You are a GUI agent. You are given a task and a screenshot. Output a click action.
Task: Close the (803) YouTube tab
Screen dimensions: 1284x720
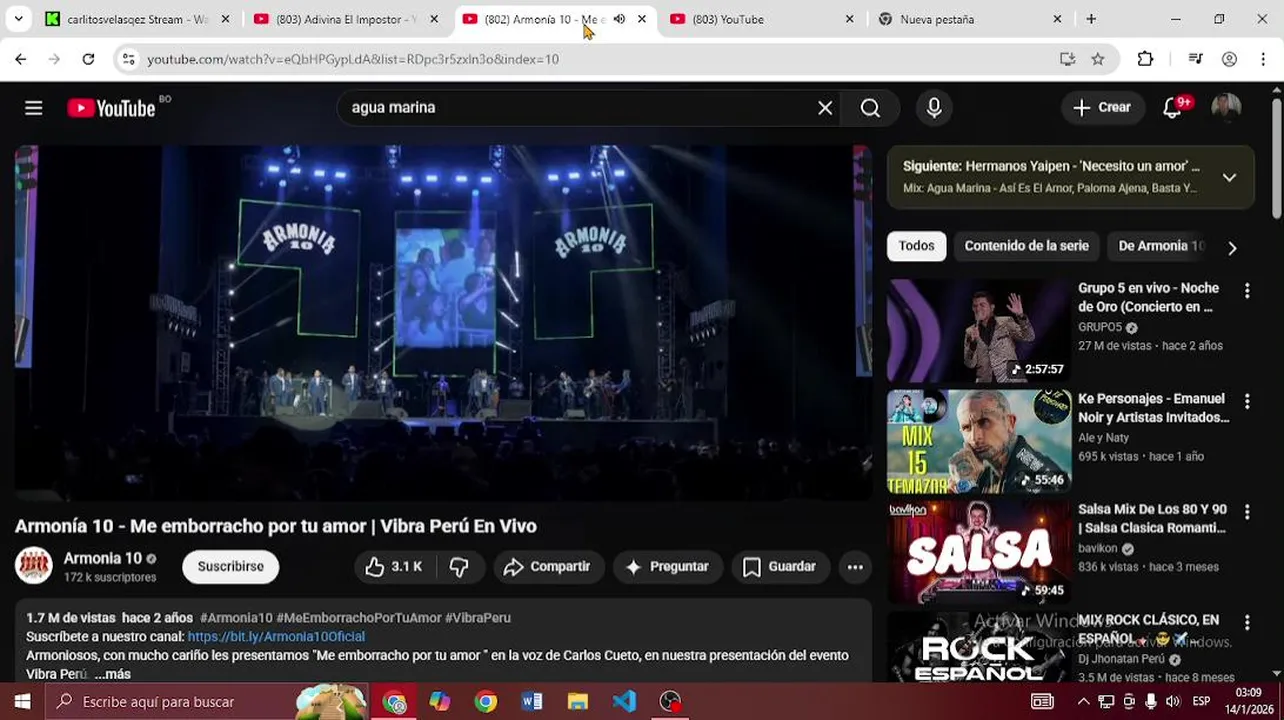[849, 19]
